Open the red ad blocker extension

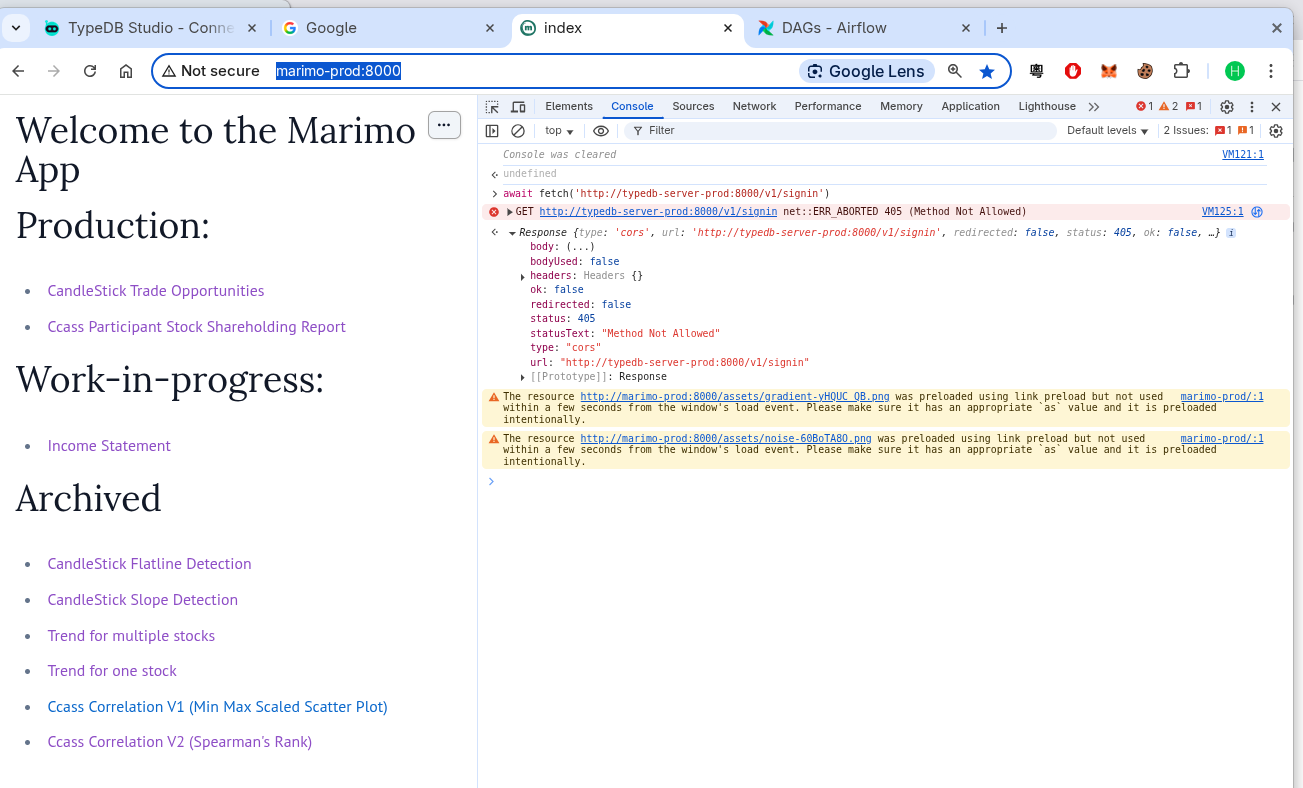[x=1073, y=71]
